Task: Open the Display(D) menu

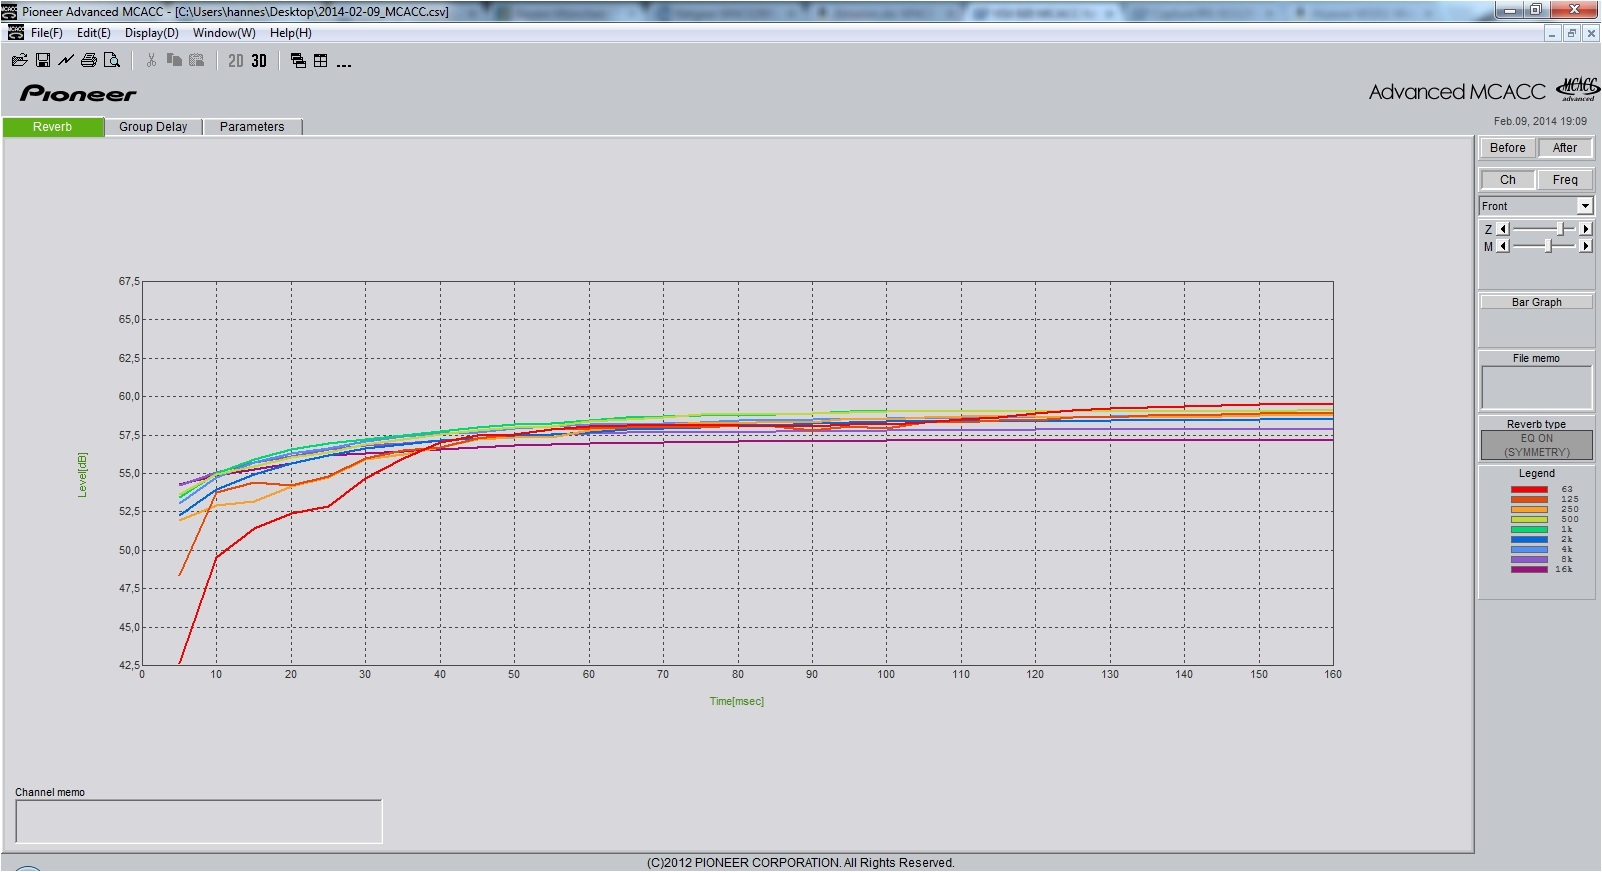Action: pos(151,33)
